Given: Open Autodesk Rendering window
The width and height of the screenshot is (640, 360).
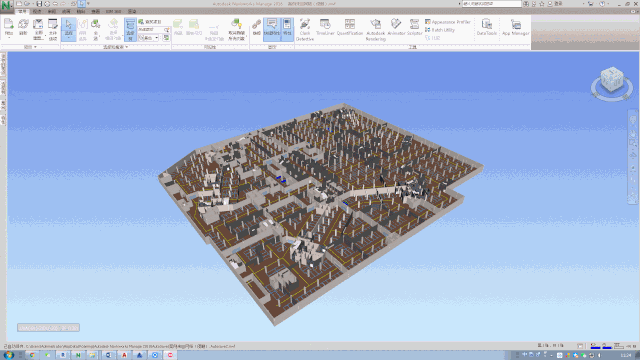Looking at the screenshot, I should (376, 29).
